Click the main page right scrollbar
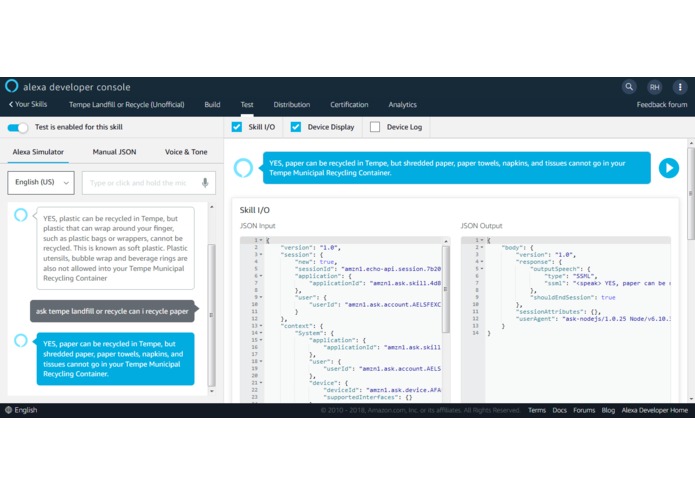Viewport: 695px width, 494px height. [691, 194]
